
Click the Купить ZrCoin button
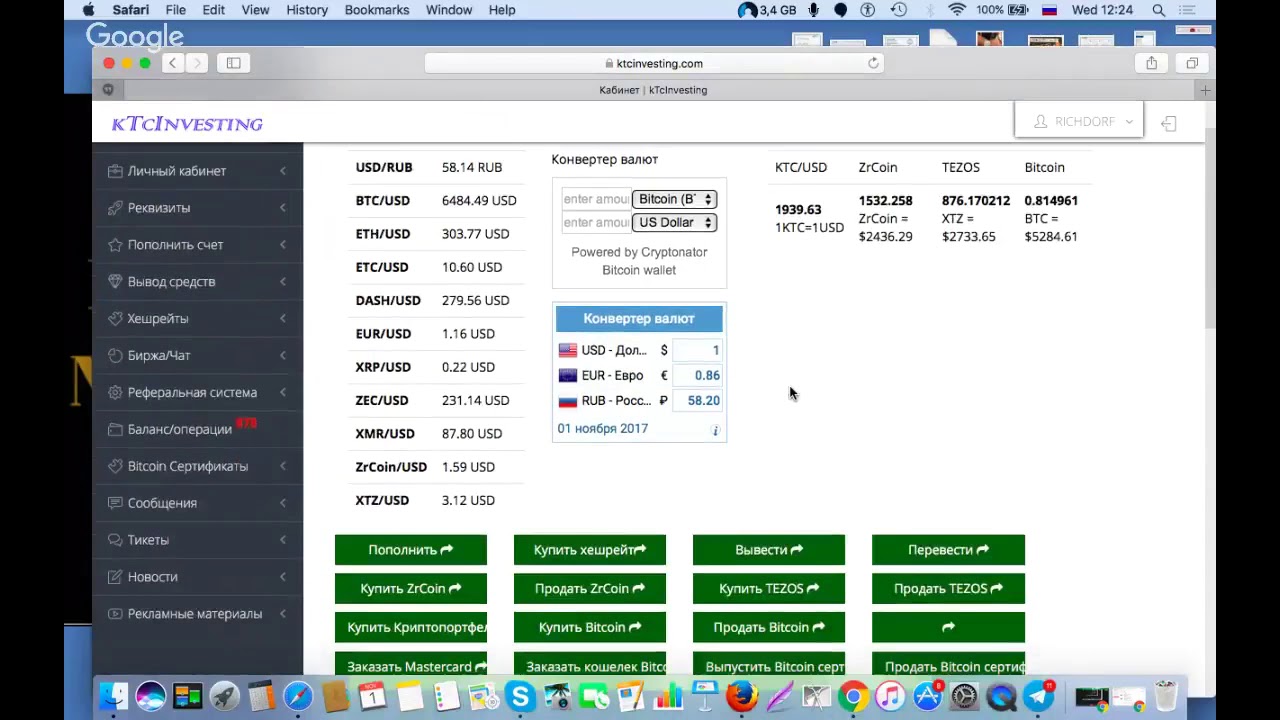coord(411,589)
